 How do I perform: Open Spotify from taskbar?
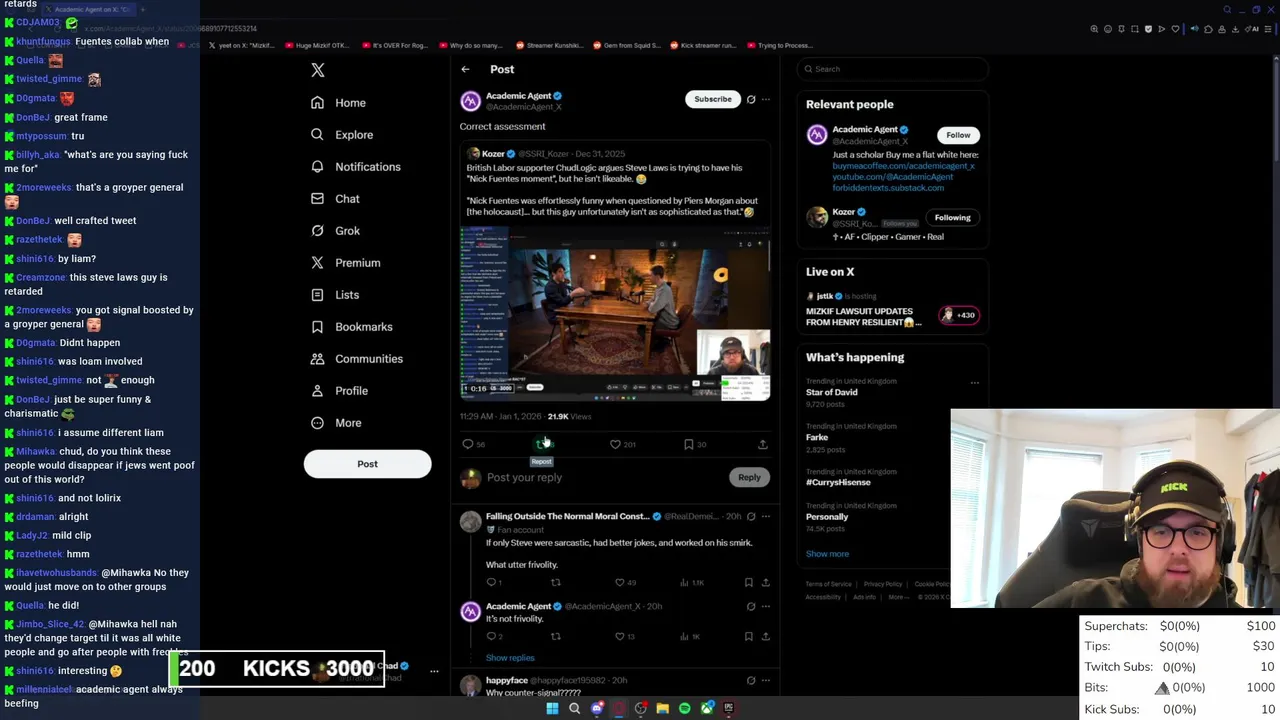684,708
